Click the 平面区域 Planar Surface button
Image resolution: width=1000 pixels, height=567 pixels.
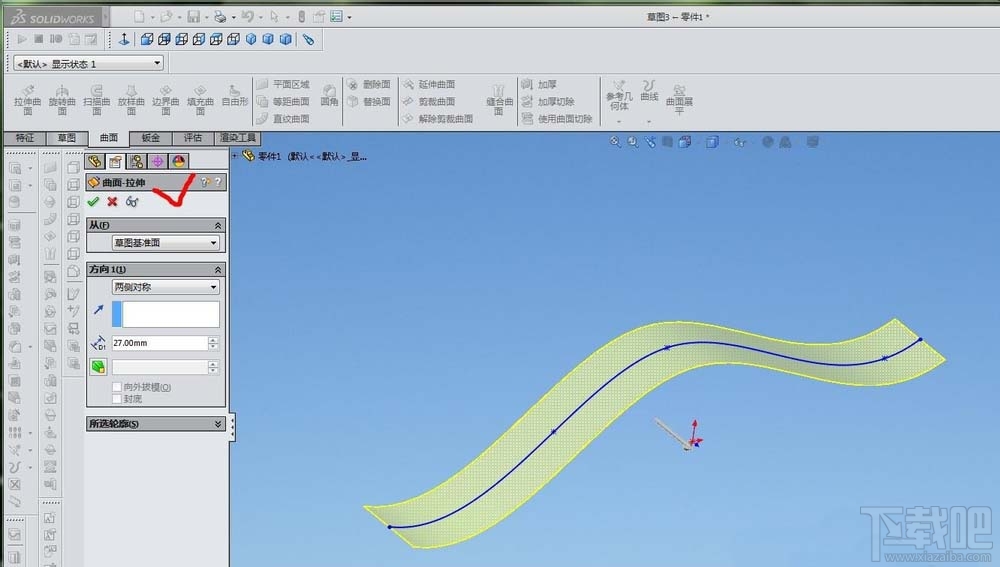coord(283,84)
